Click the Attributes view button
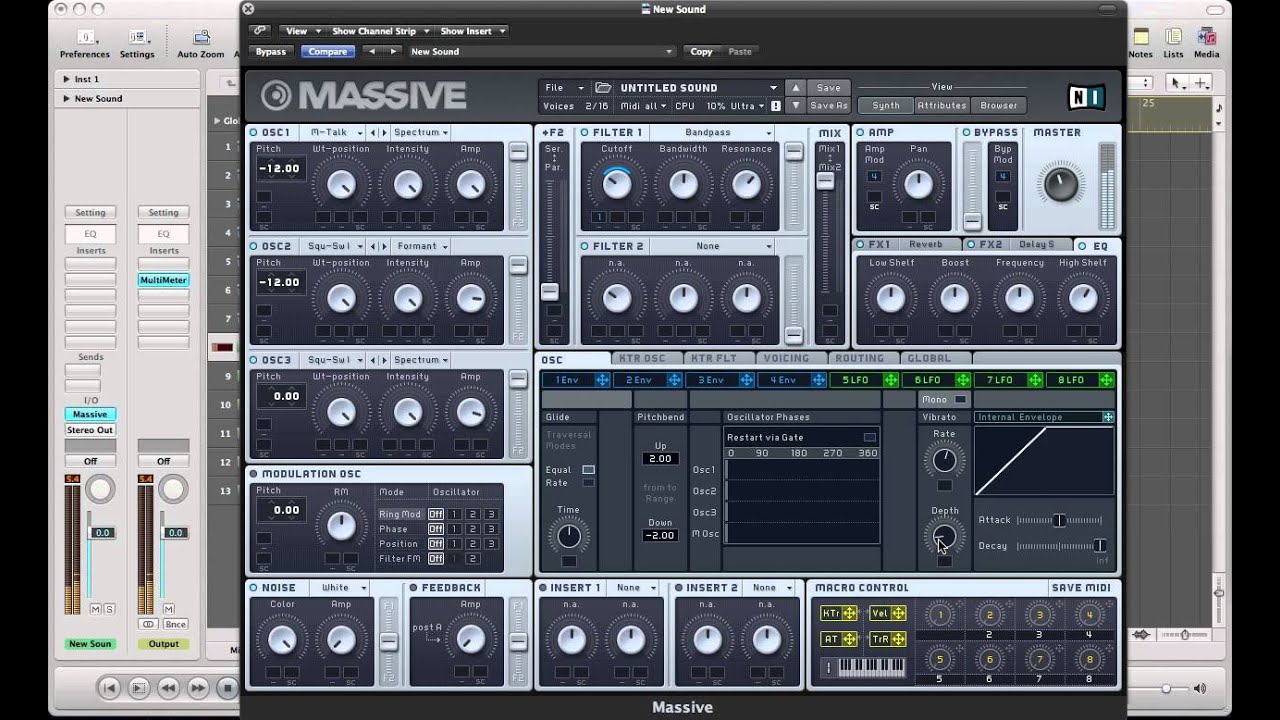 (942, 106)
